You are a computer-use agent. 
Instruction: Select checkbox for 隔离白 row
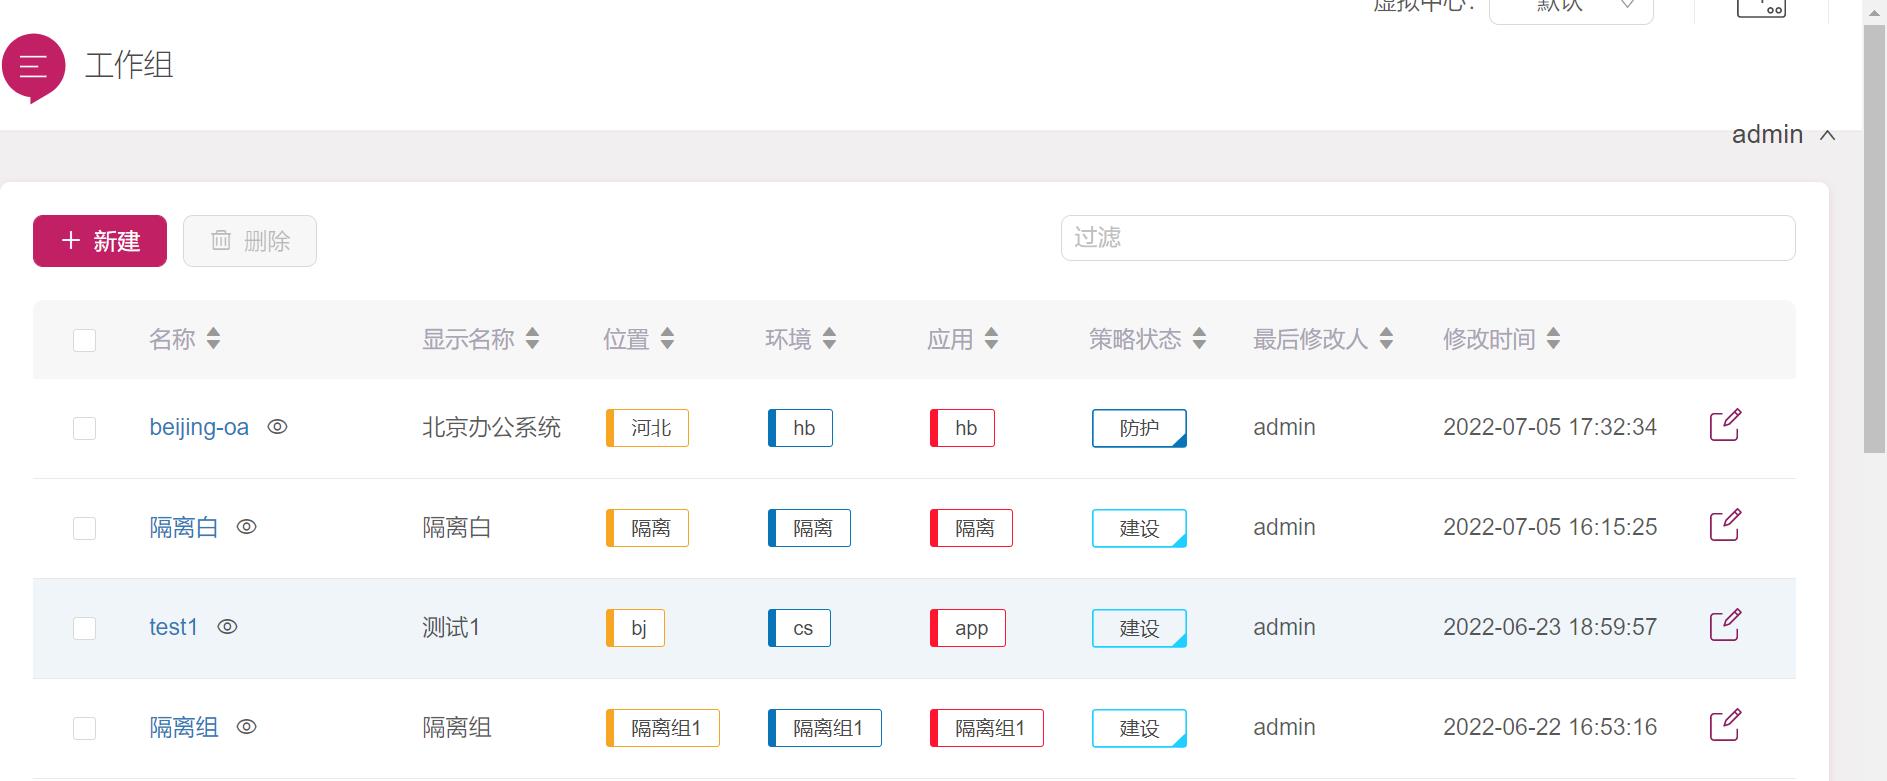[x=85, y=528]
